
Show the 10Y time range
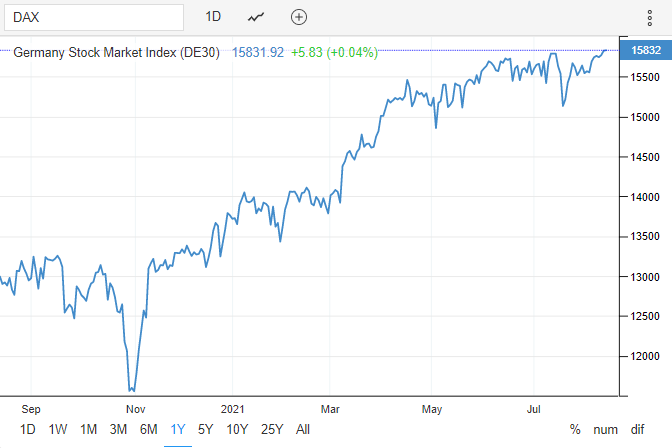click(236, 429)
